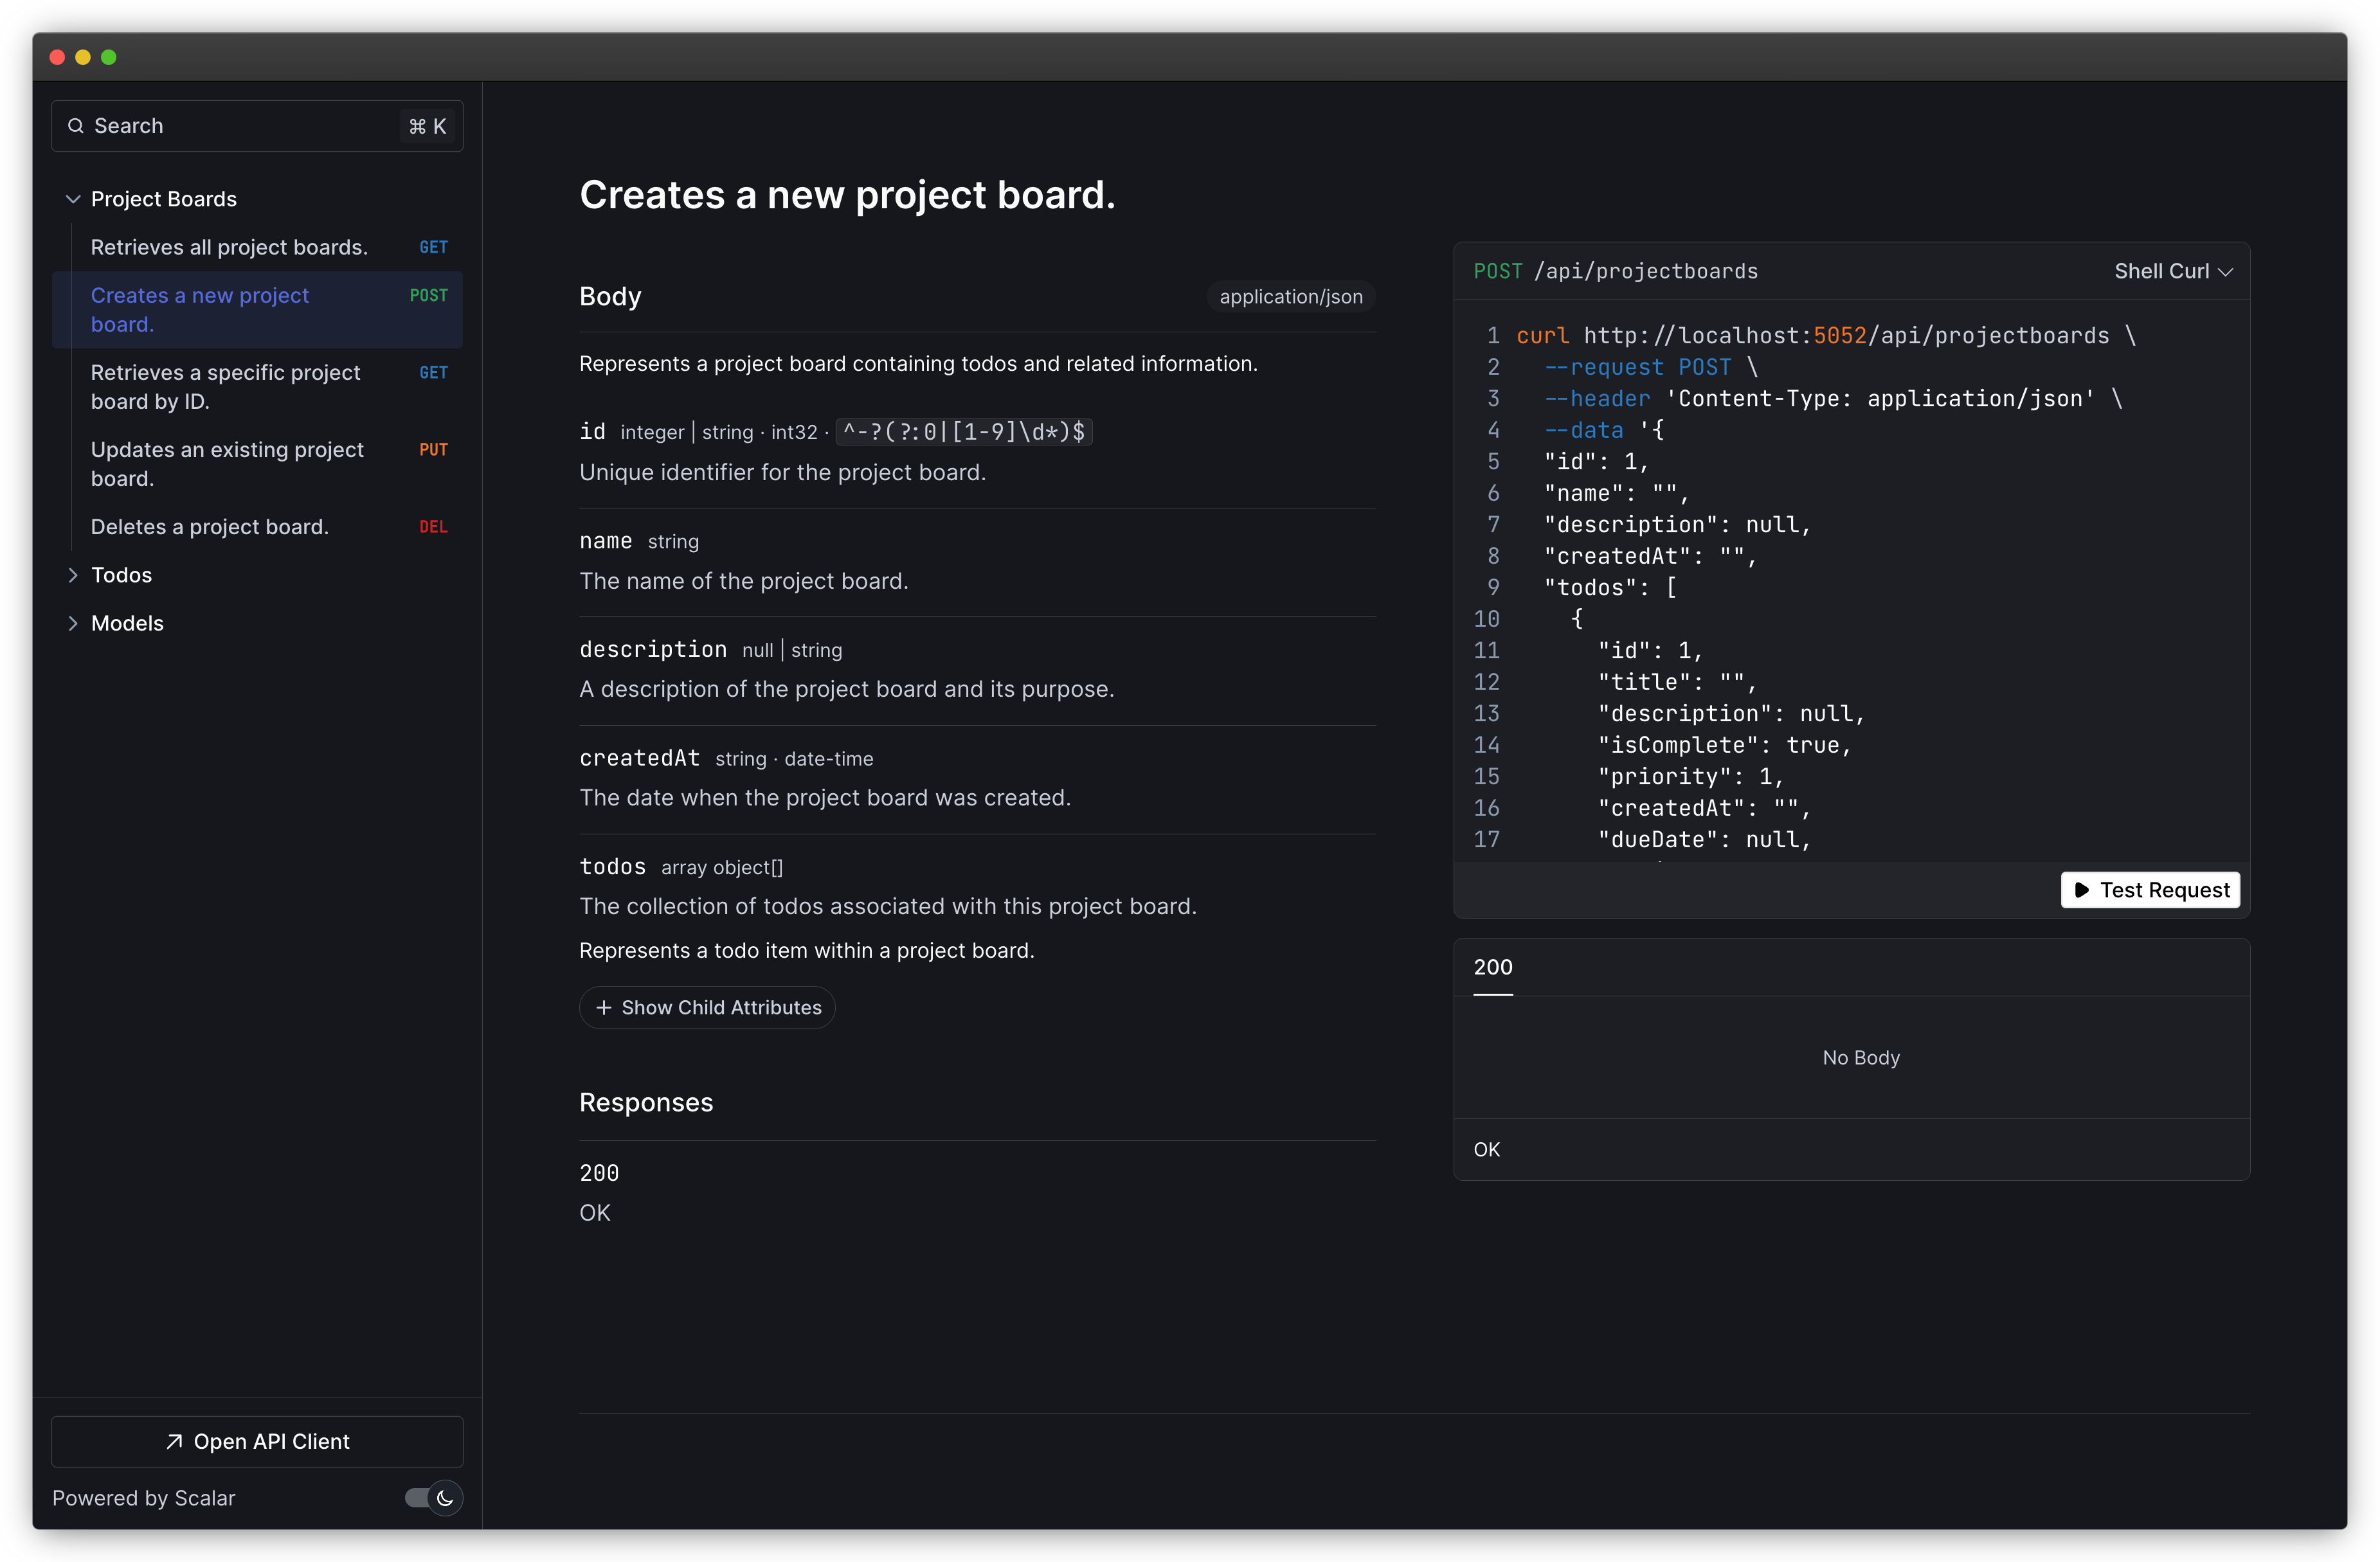
Task: Click the "isComplete": true code line
Action: pyautogui.click(x=1724, y=745)
